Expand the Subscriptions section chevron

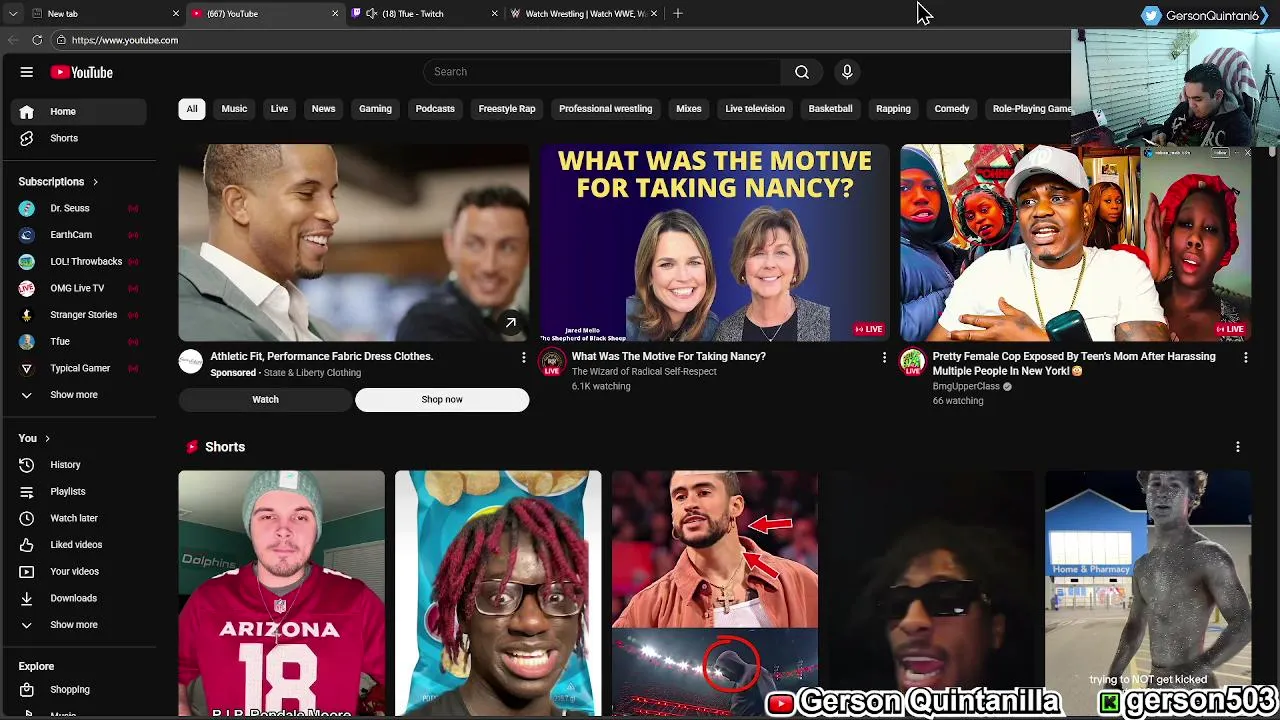[x=95, y=182]
